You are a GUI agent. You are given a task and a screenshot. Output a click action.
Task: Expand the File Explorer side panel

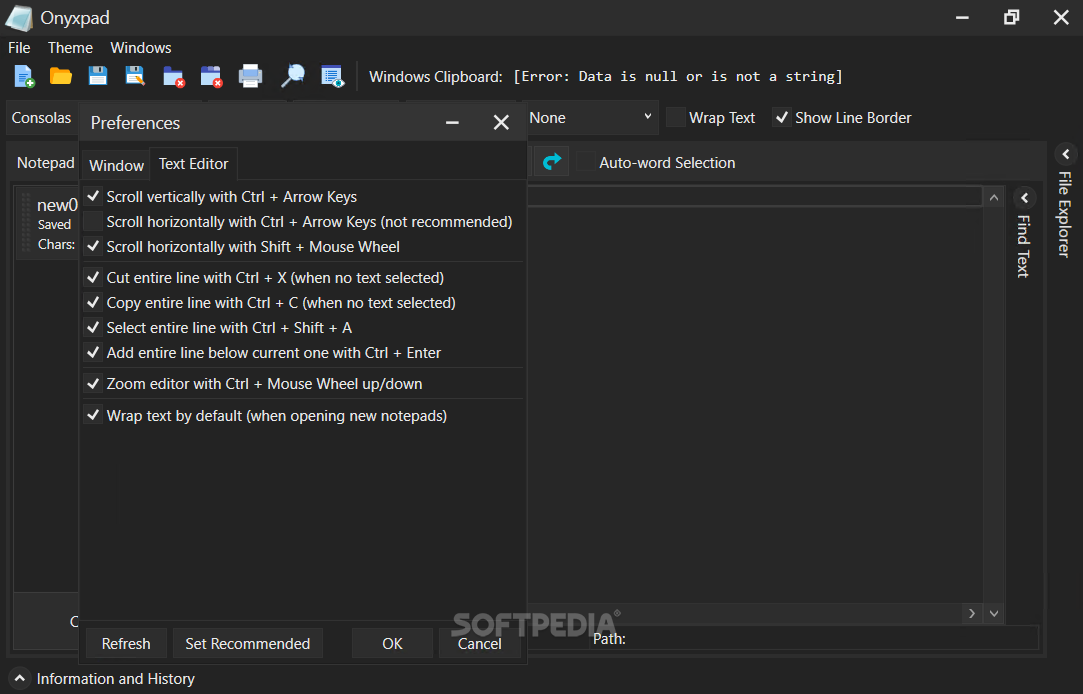click(x=1066, y=154)
